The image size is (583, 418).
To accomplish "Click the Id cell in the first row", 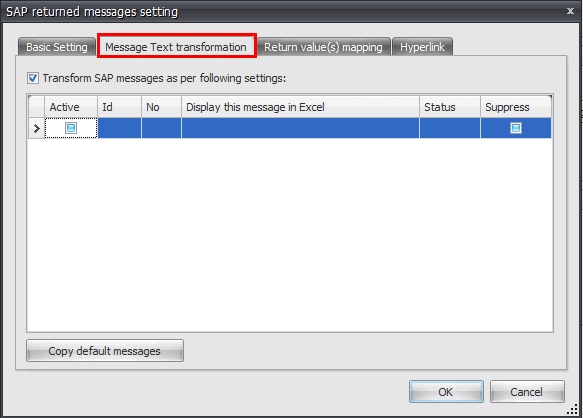I will (x=119, y=128).
